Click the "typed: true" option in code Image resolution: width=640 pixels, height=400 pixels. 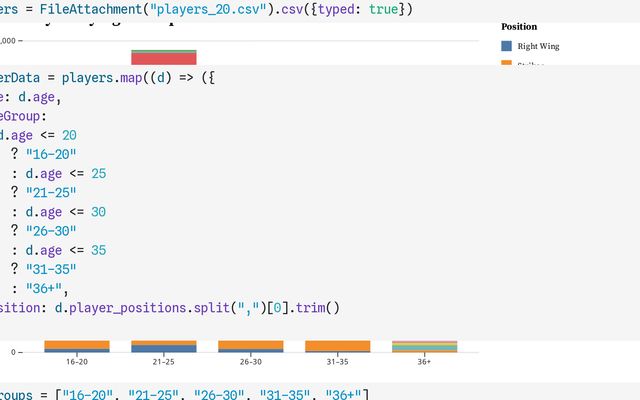[x=358, y=9]
